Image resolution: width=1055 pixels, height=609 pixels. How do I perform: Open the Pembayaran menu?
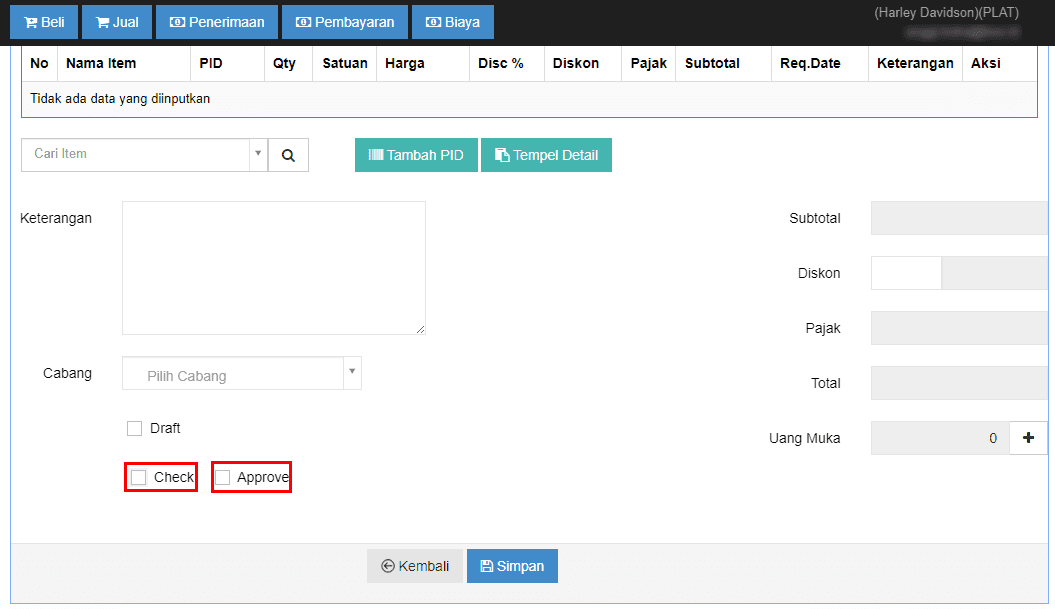tap(345, 22)
